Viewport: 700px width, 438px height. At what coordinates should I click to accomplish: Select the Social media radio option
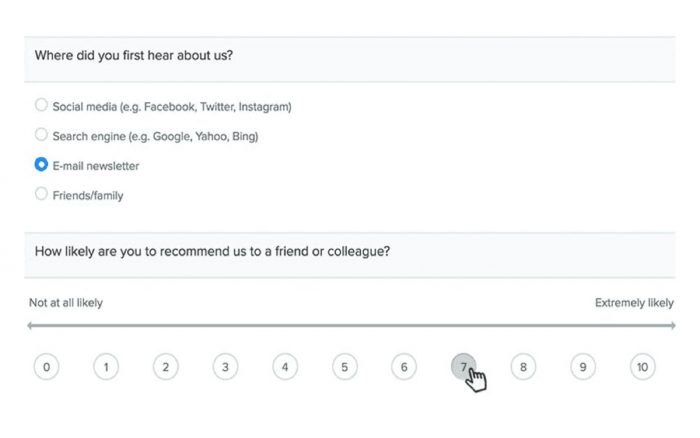(41, 105)
